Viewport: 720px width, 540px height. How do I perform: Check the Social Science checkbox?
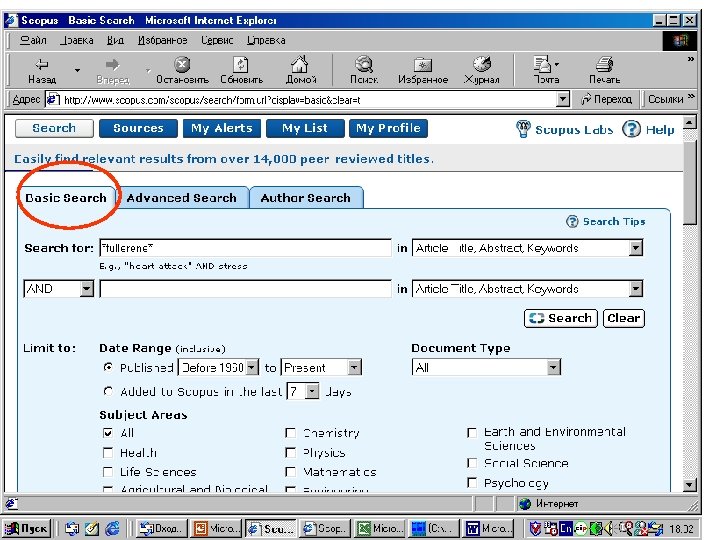[472, 463]
